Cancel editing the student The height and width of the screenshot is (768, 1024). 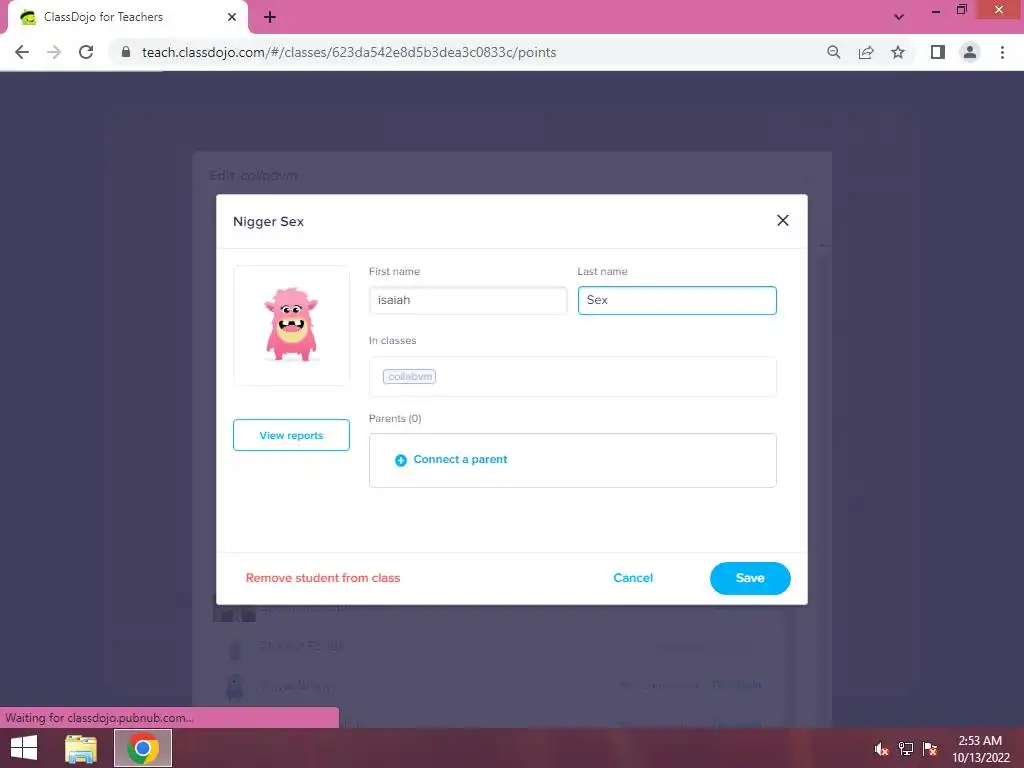tap(633, 578)
